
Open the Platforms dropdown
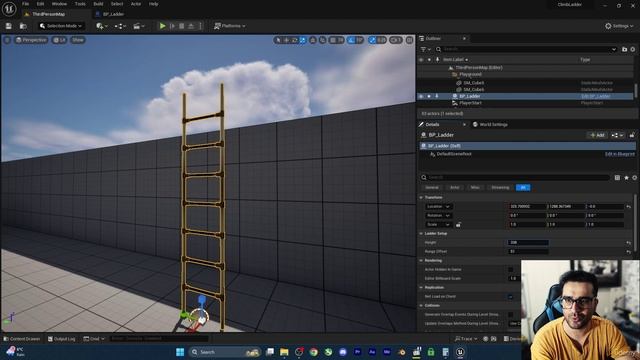pyautogui.click(x=230, y=26)
